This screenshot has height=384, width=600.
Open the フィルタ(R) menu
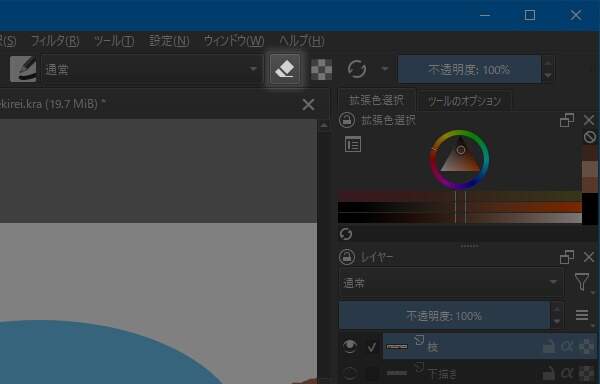tap(55, 41)
